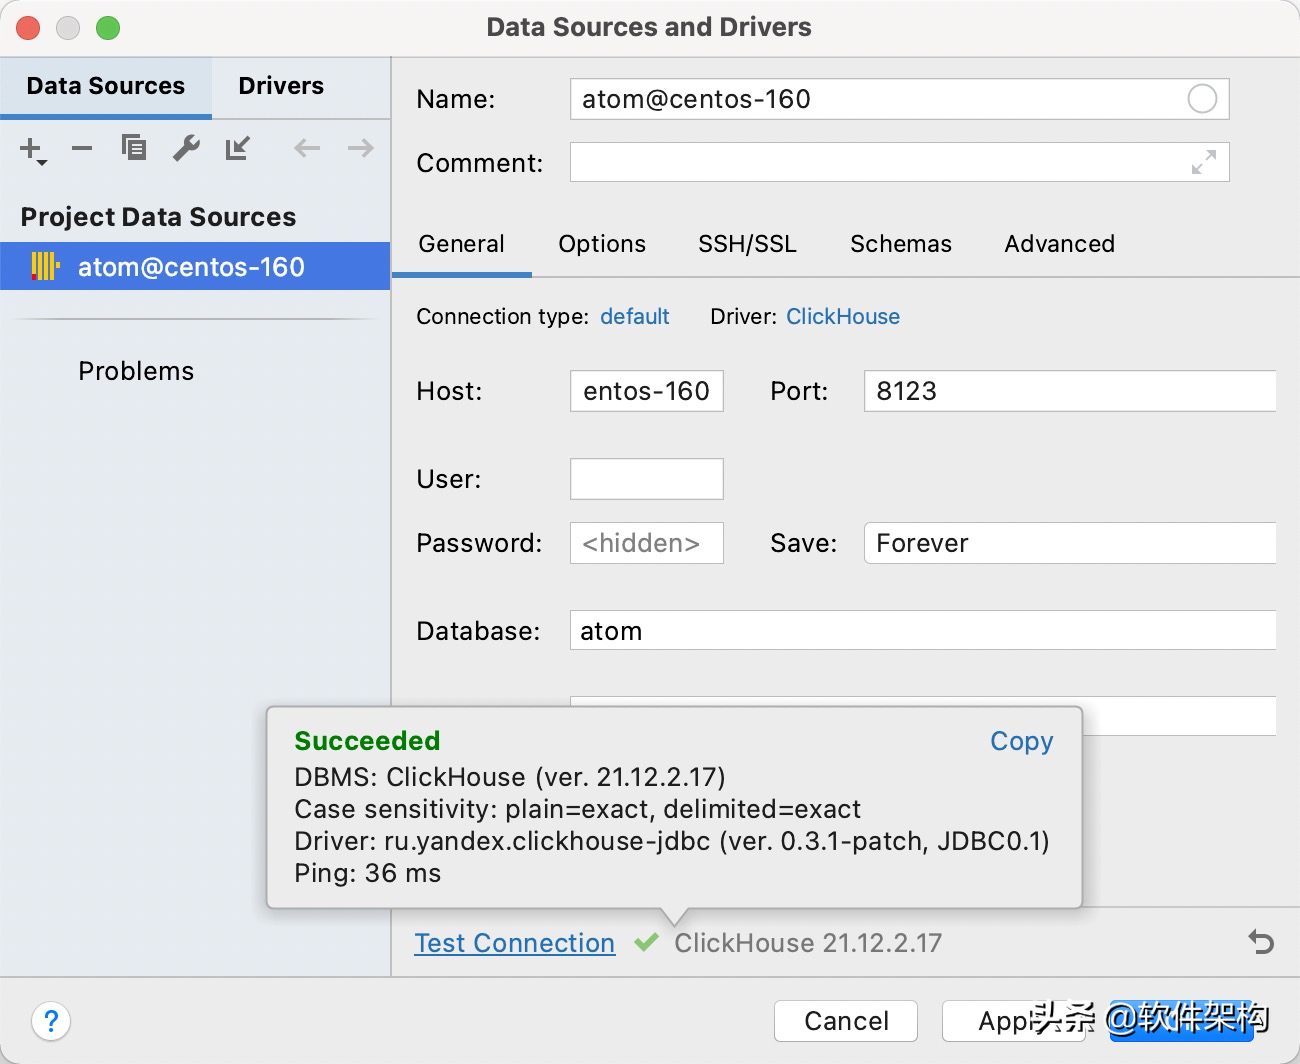Switch to the Drivers tab
Image resolution: width=1300 pixels, height=1064 pixels.
pyautogui.click(x=281, y=86)
